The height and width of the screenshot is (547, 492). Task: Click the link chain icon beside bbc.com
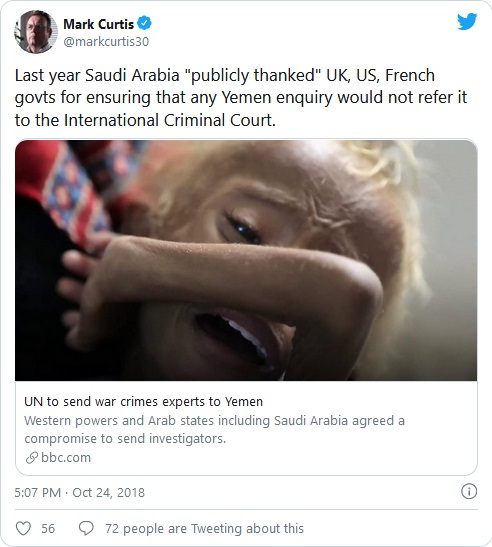(x=32, y=458)
